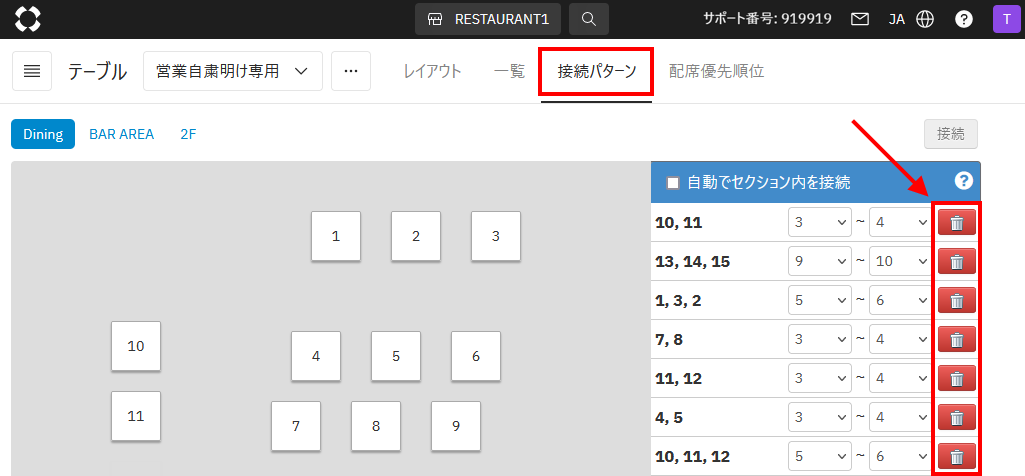Select table 9 on the floor map
Screen dimensions: 1025x476
coord(456,426)
